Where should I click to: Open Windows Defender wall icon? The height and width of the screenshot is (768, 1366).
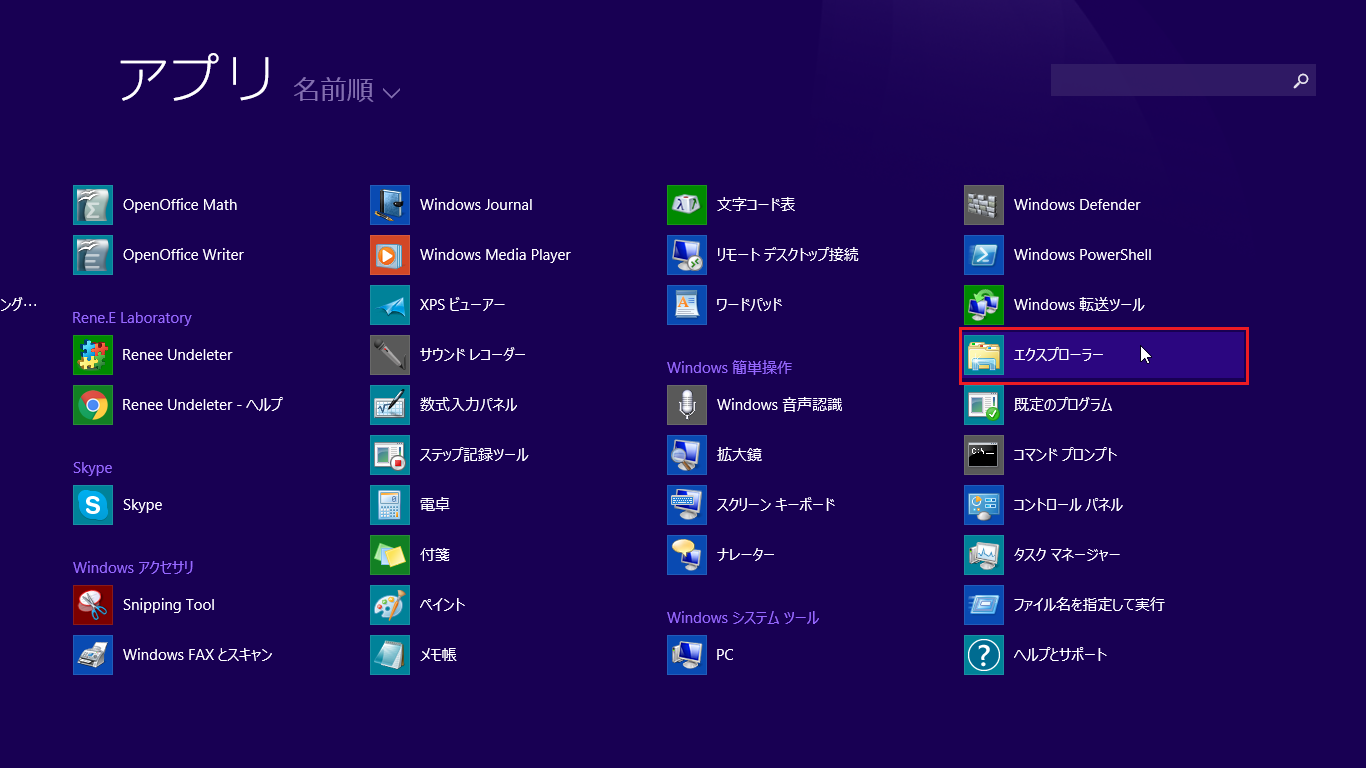[984, 205]
